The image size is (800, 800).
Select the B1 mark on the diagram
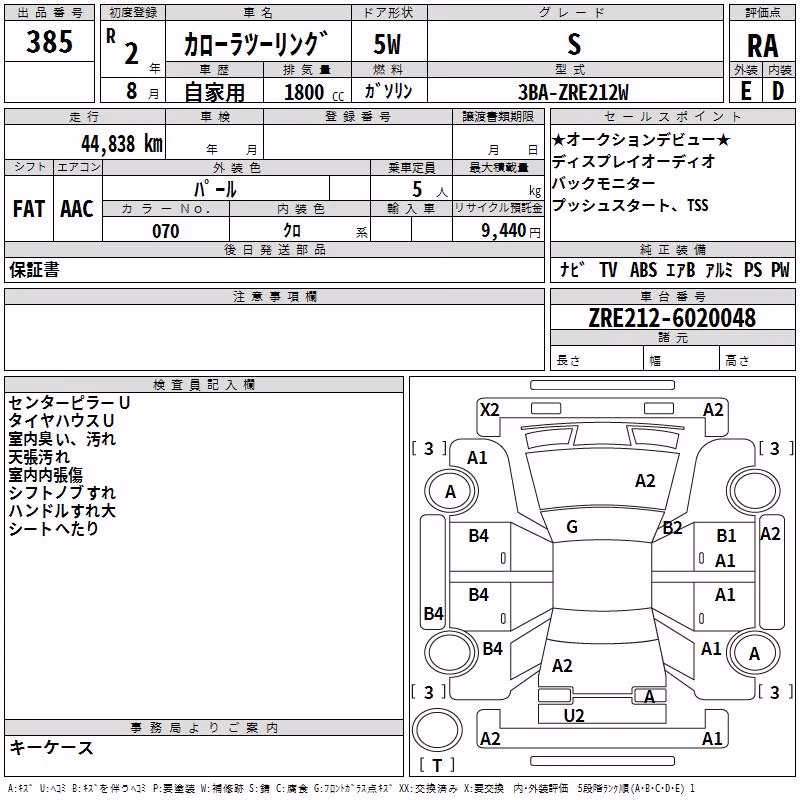click(x=726, y=535)
